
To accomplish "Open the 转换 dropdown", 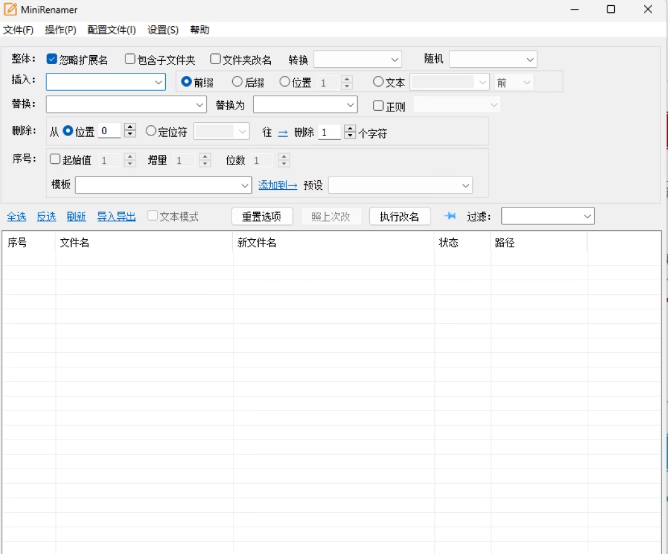I will pyautogui.click(x=357, y=59).
